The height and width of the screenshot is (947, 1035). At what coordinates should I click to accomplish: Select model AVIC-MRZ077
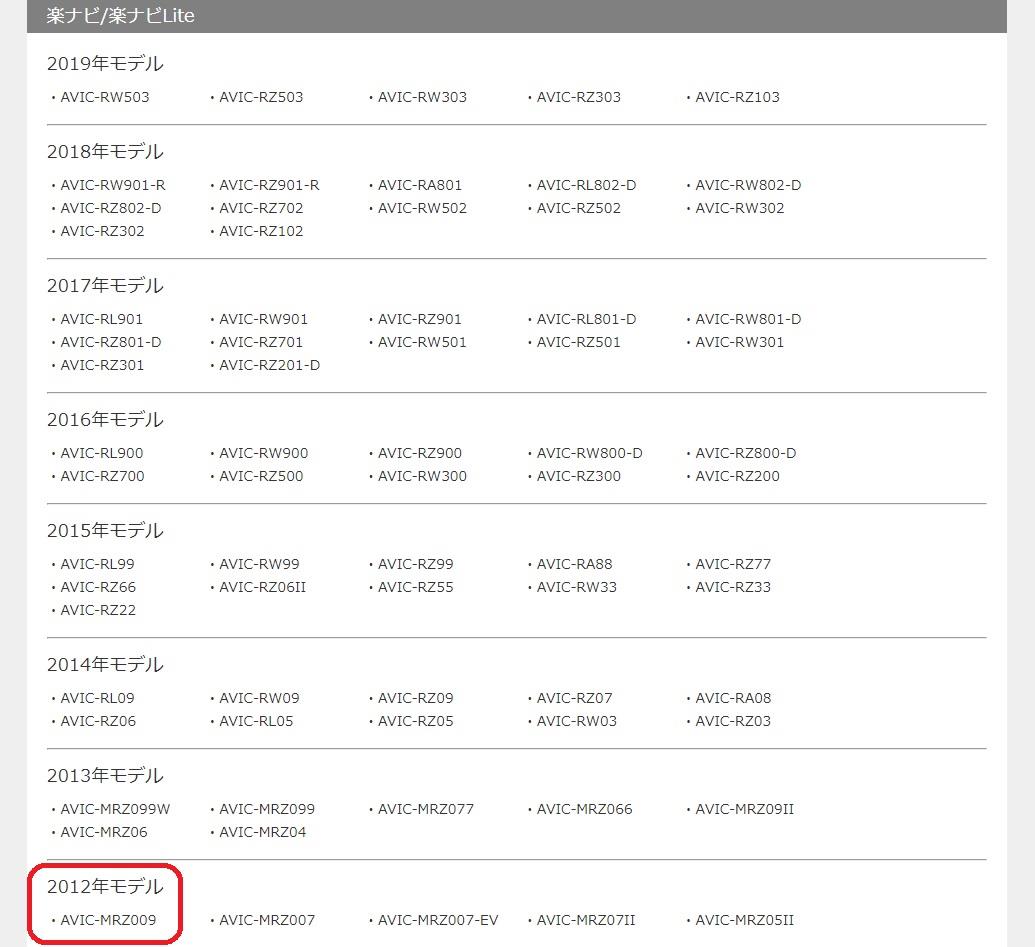(x=426, y=809)
